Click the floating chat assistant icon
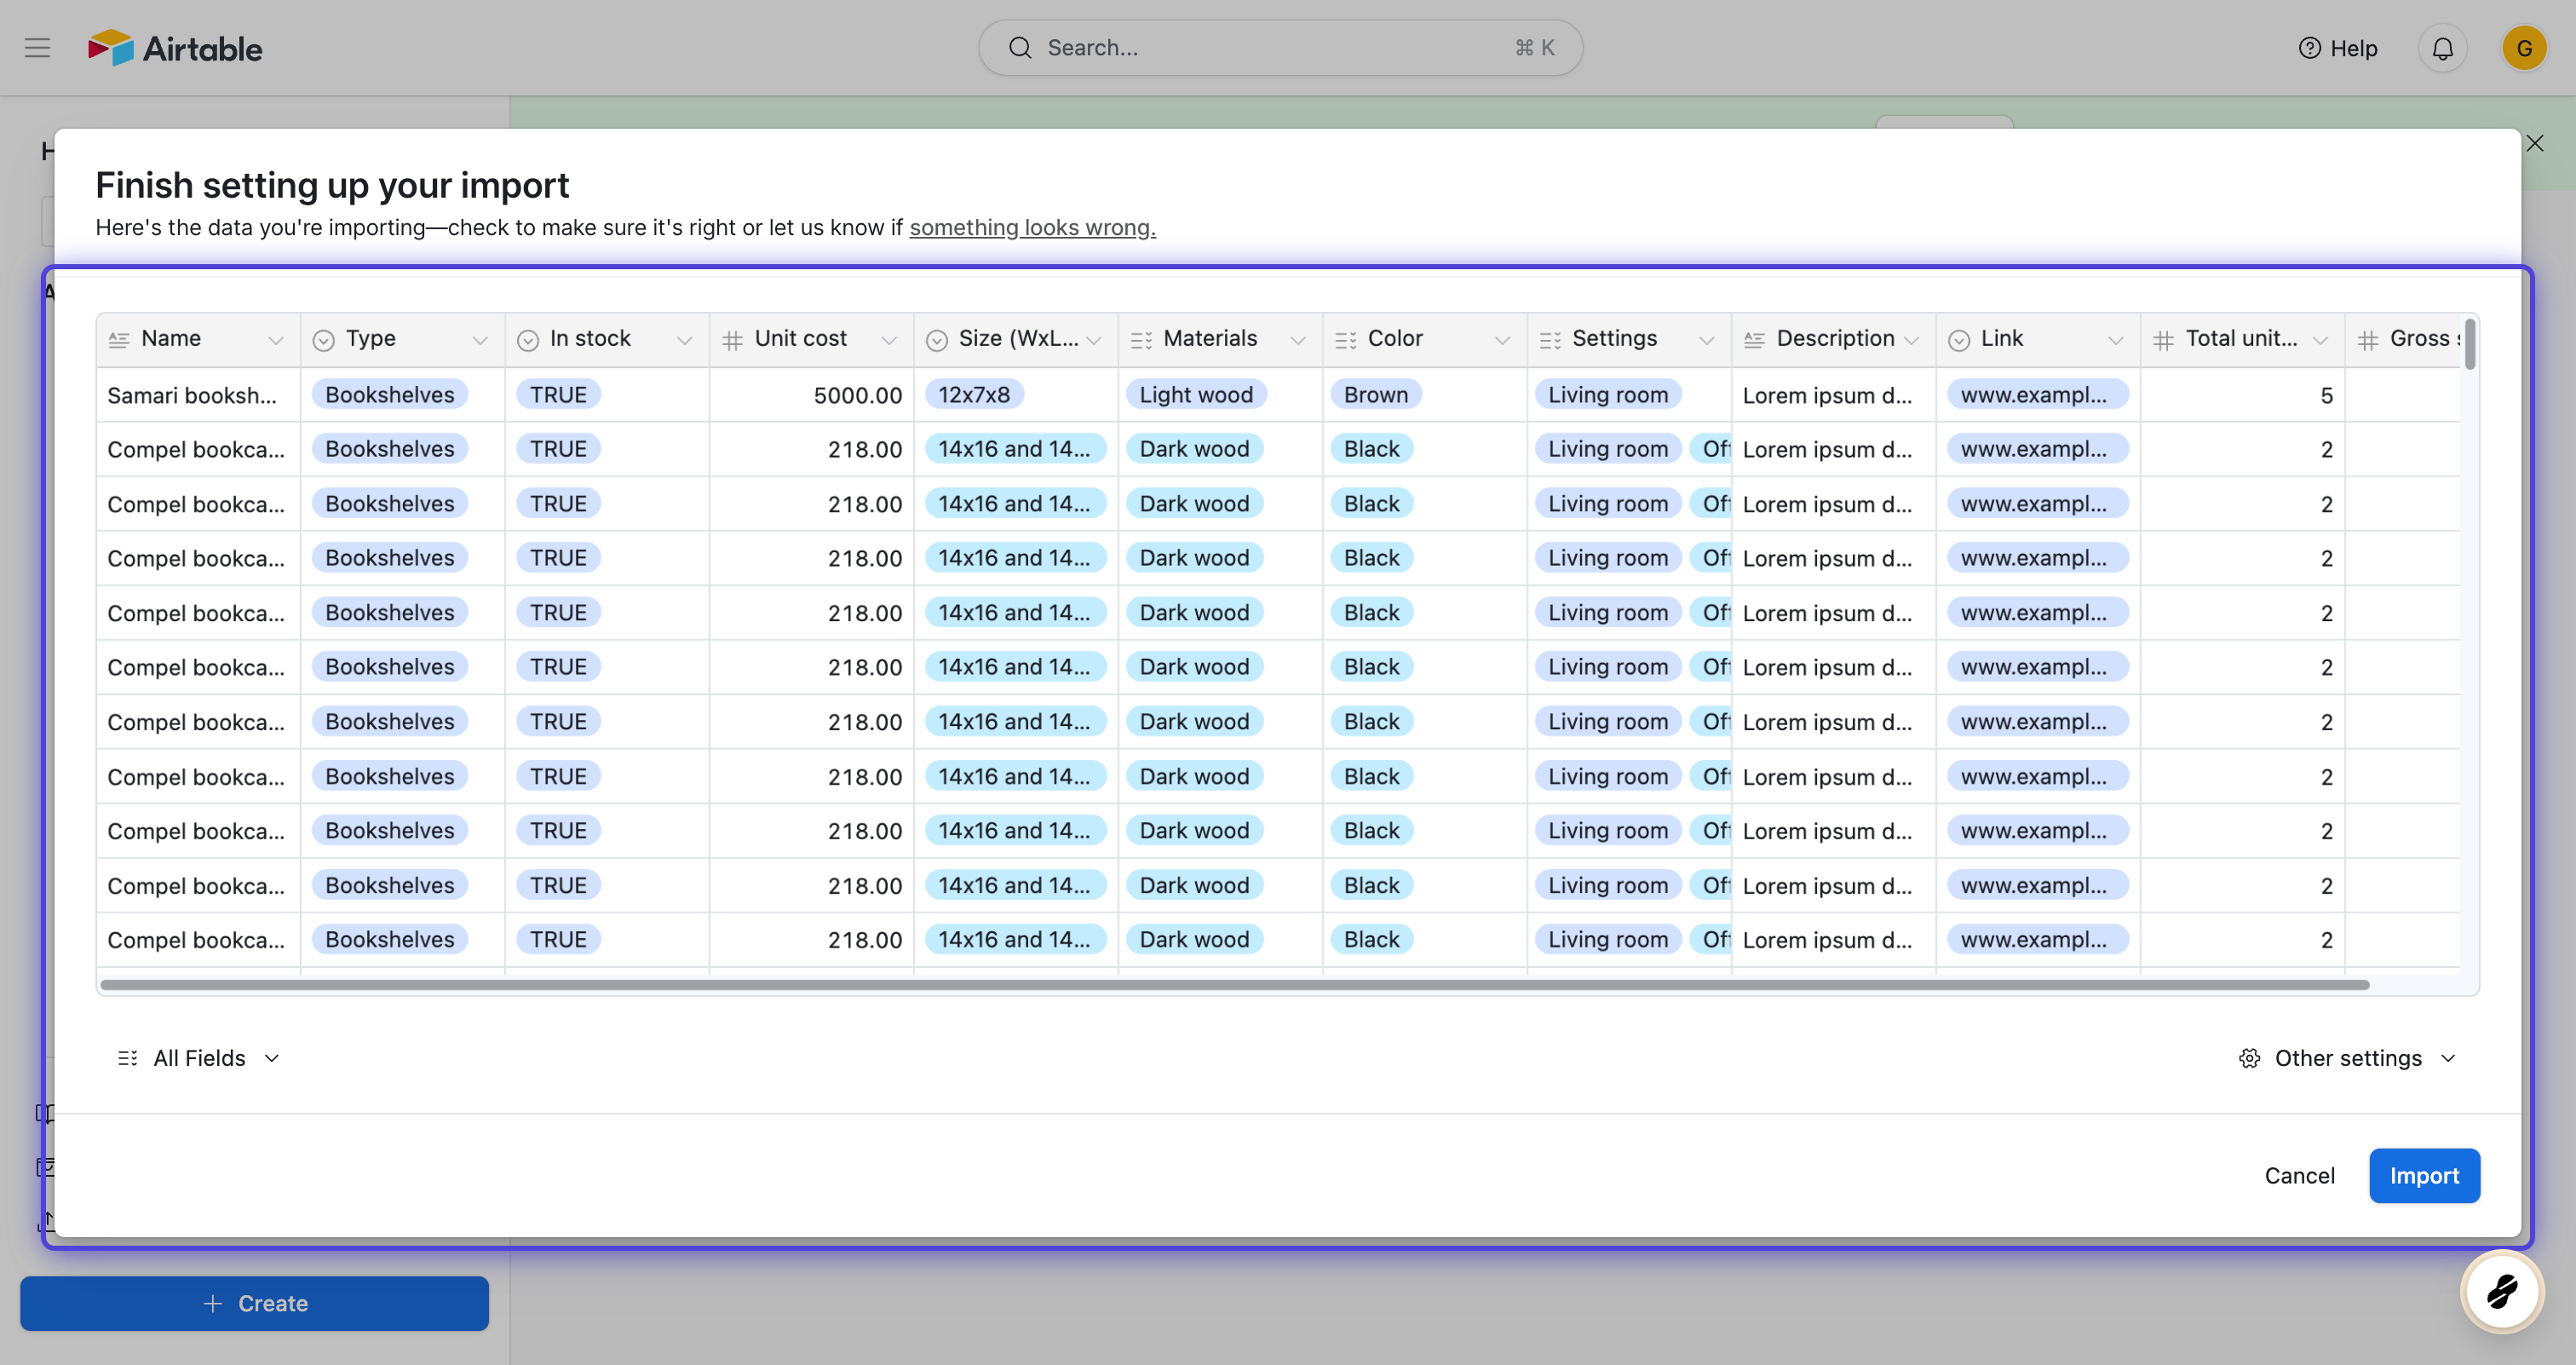Screen dimensions: 2576x1365 2502,1291
